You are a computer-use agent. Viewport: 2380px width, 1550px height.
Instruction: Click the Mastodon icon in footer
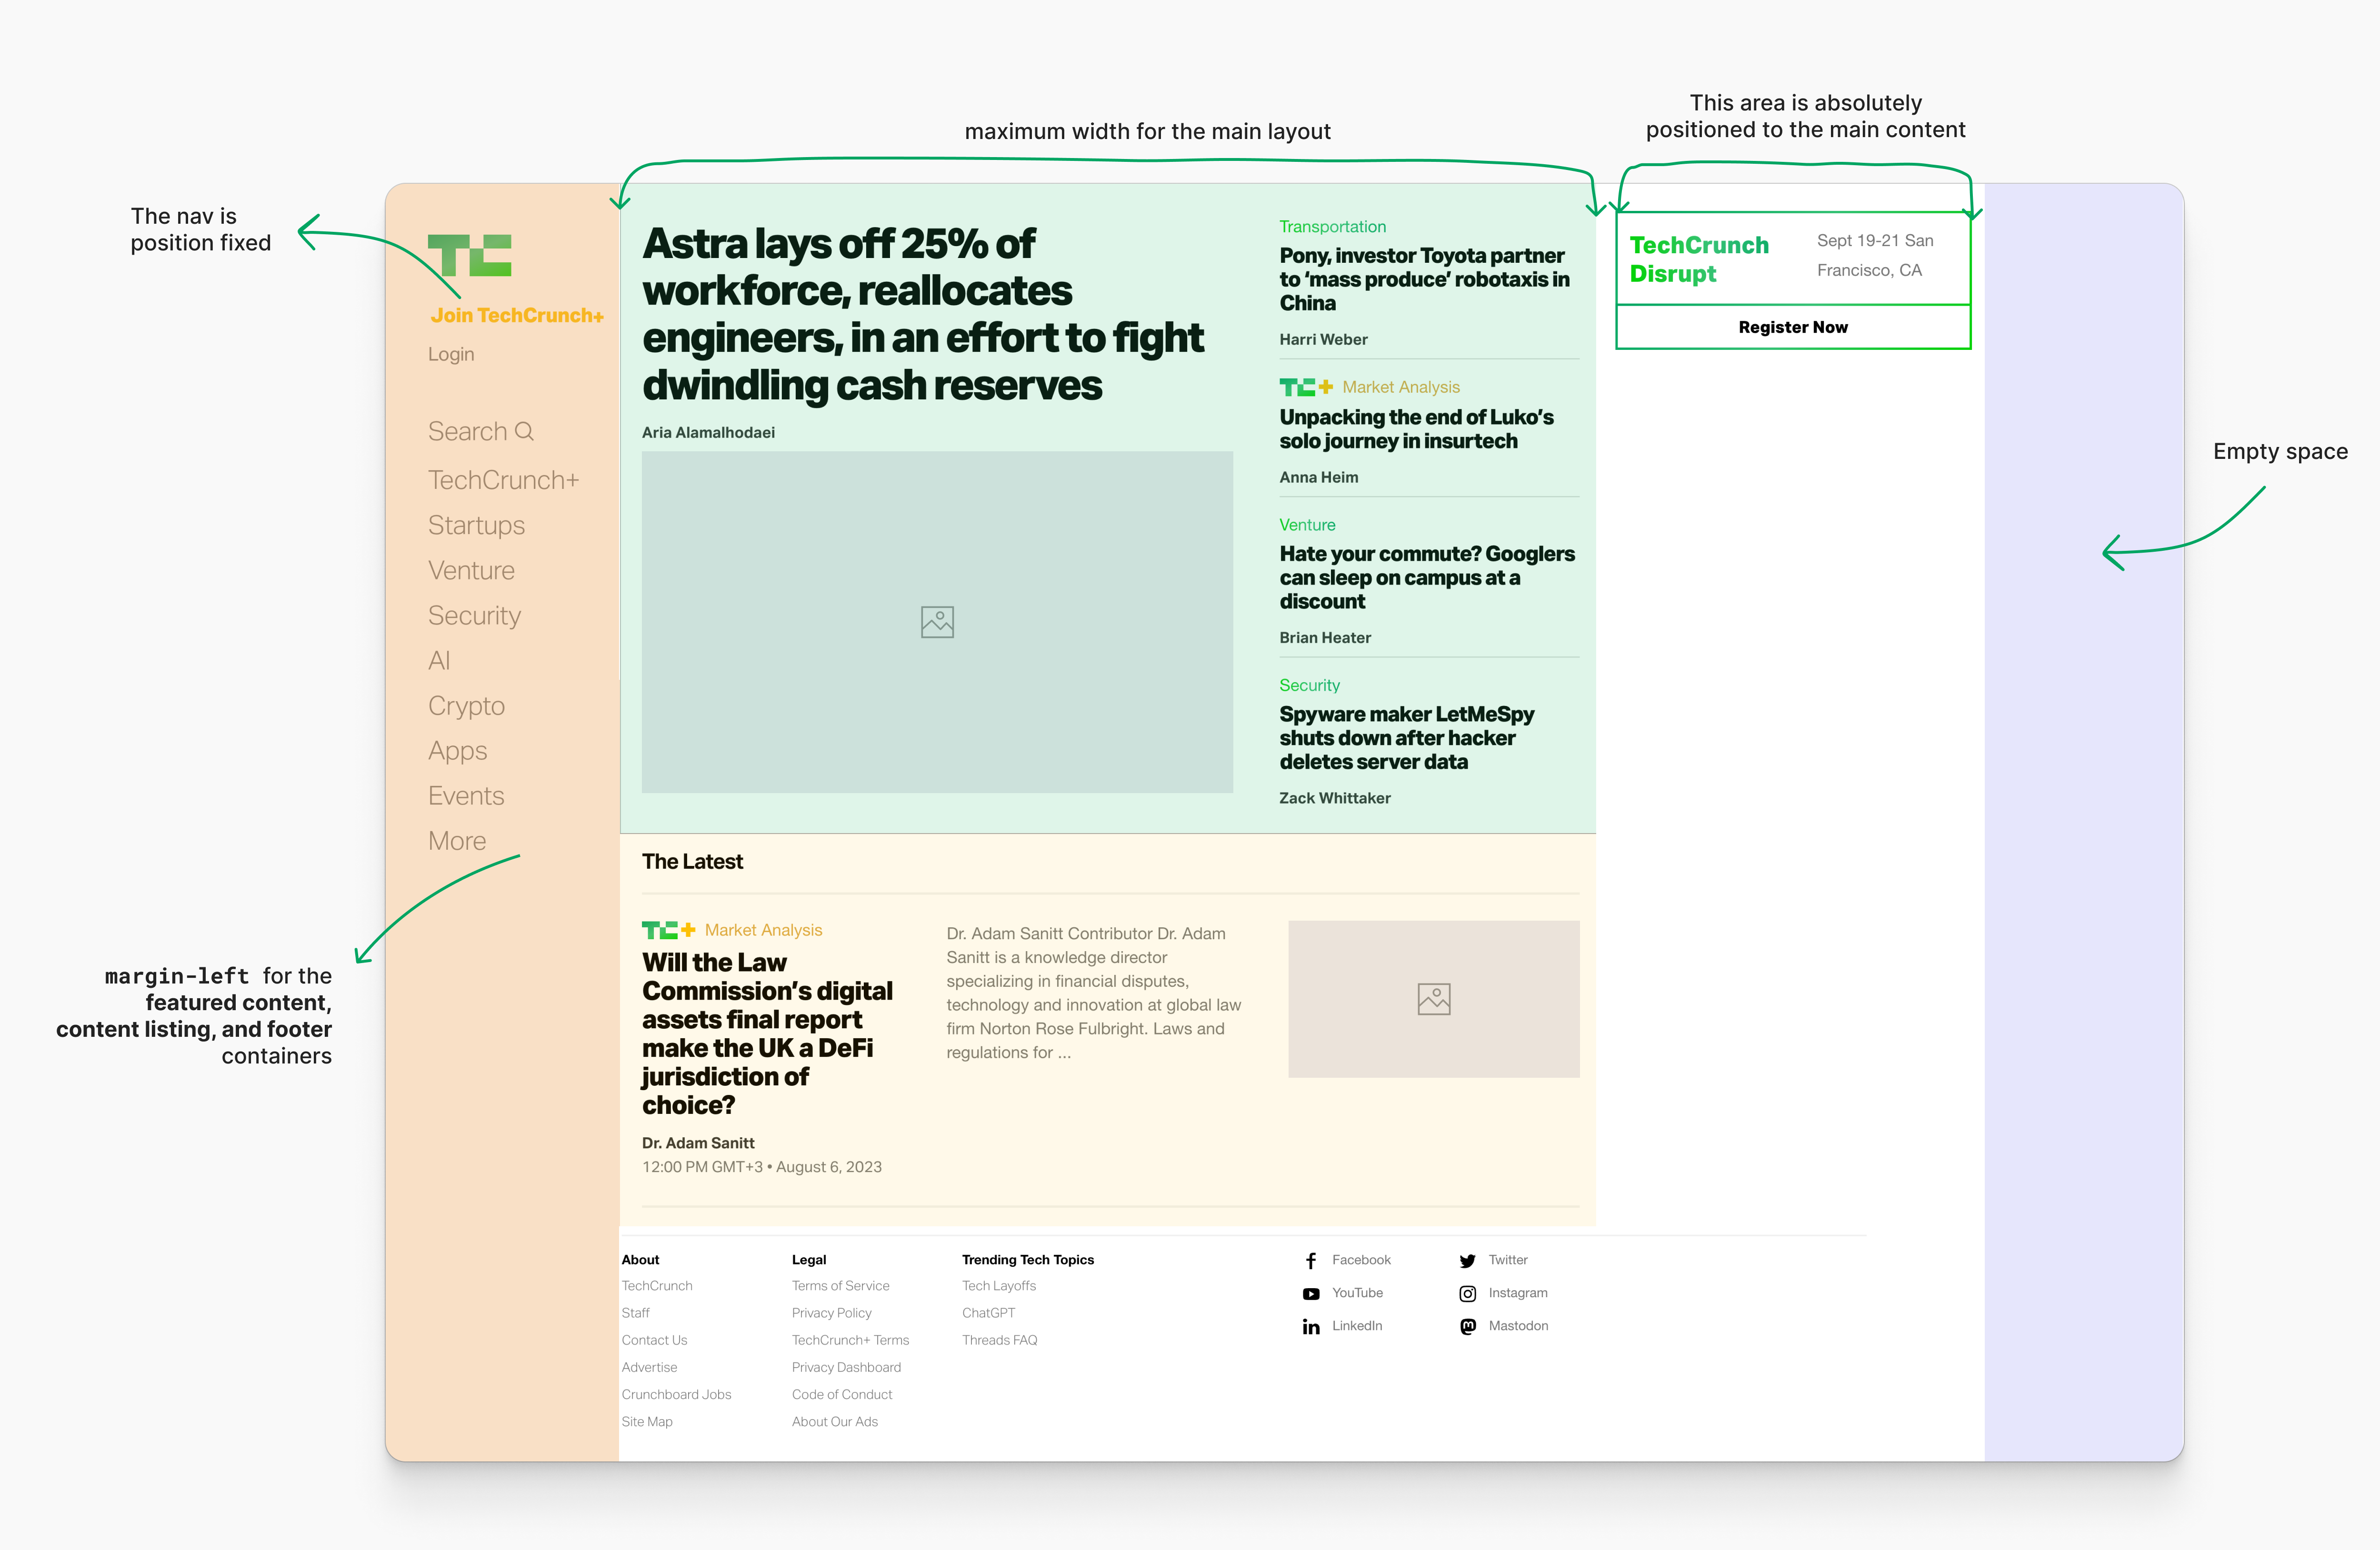[1467, 1327]
